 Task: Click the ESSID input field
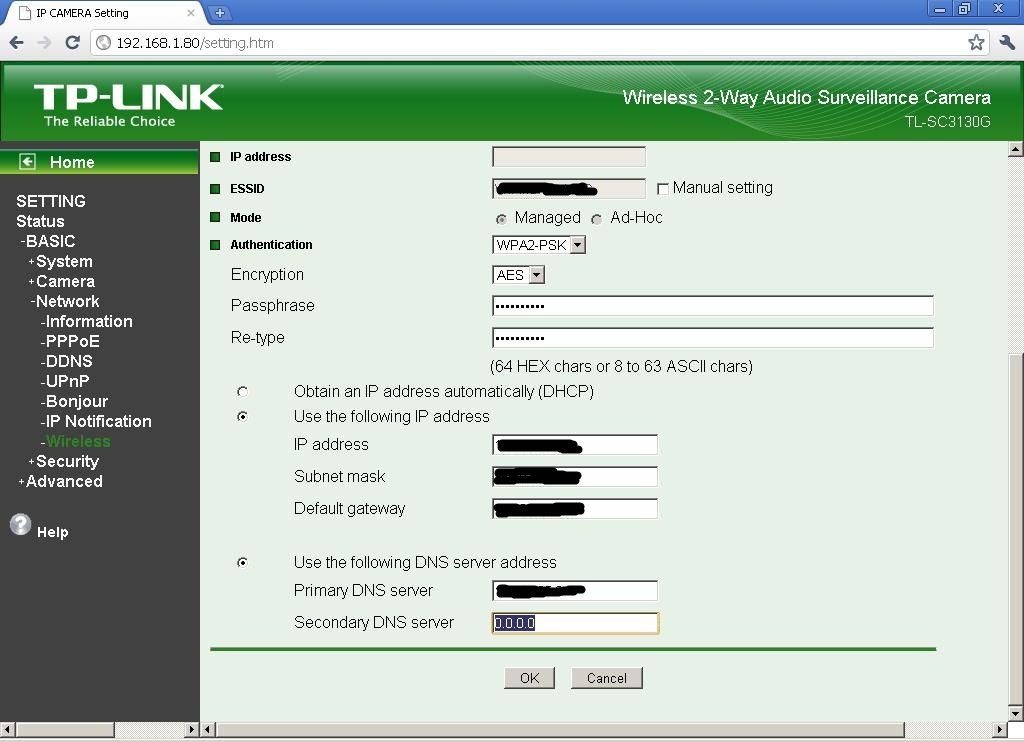tap(569, 189)
